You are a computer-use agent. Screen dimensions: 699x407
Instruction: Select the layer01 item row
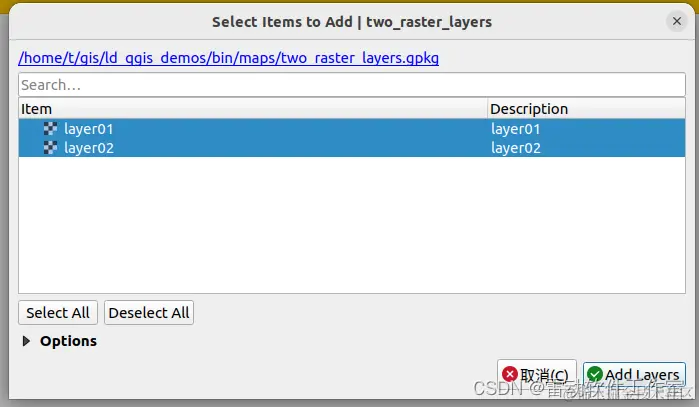tap(352, 129)
